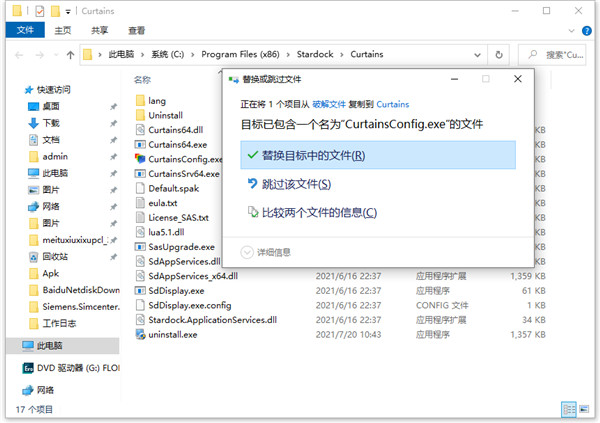This screenshot has height=423, width=600.
Task: Select the lang folder icon
Action: tap(140, 101)
